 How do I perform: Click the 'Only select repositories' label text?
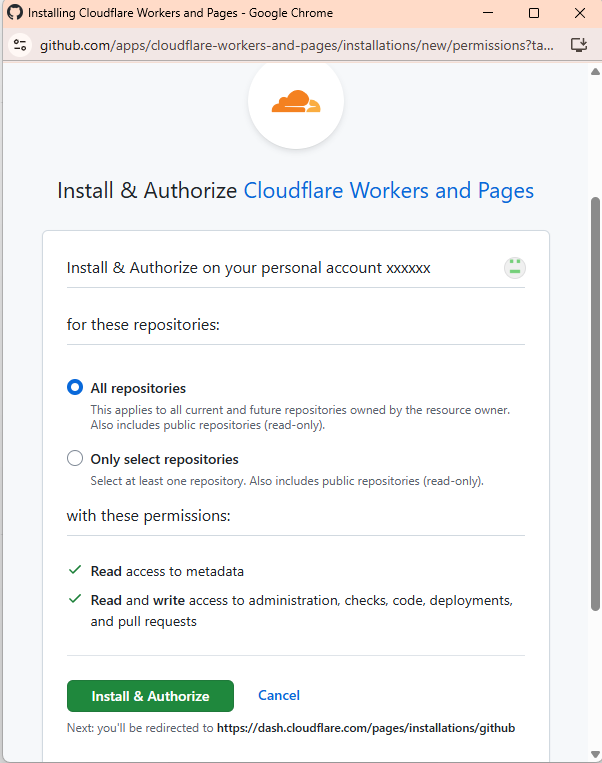(x=164, y=459)
